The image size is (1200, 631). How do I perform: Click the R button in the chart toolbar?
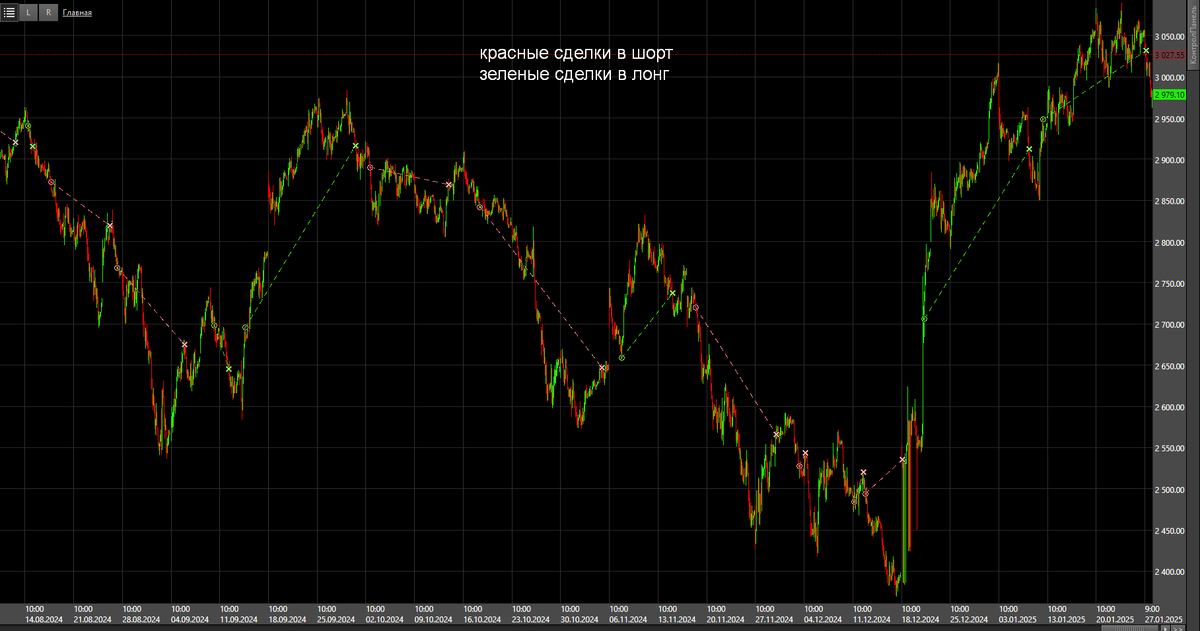47,12
